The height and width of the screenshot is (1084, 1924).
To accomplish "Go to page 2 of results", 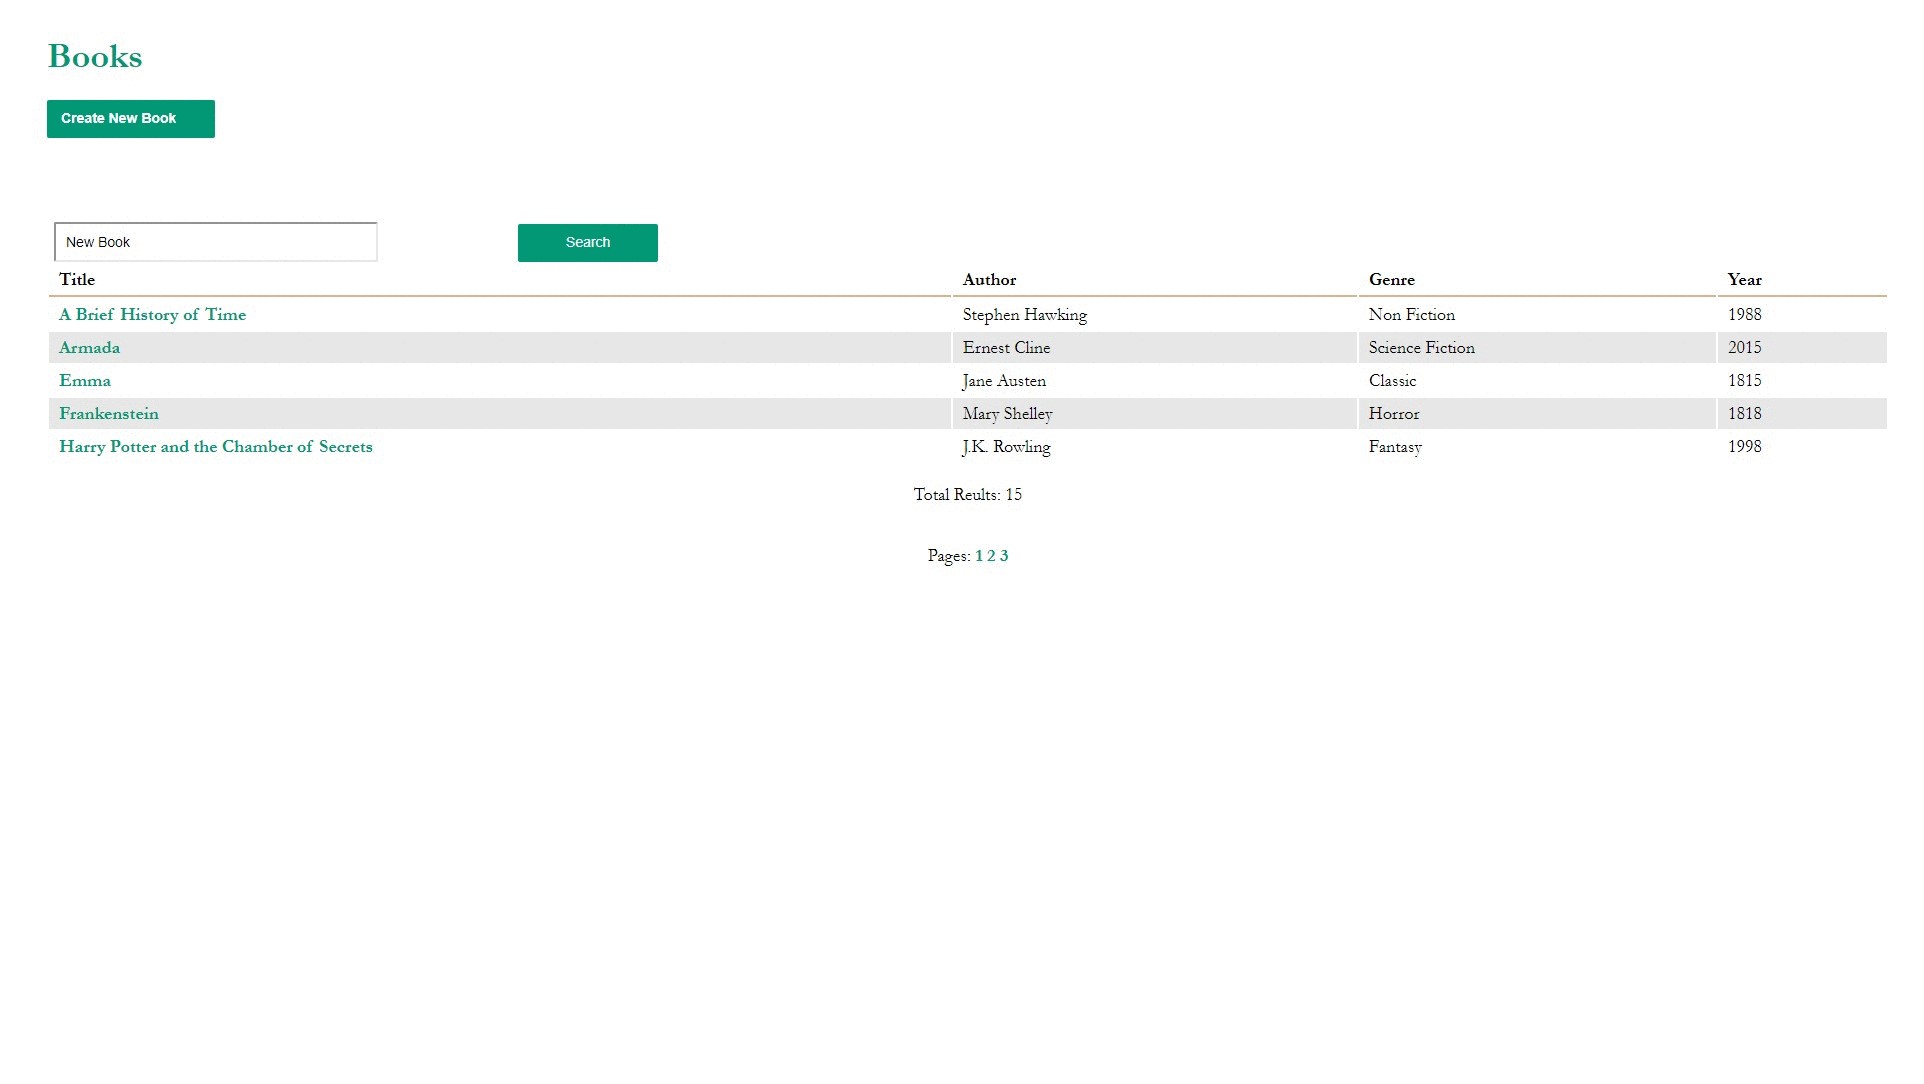I will pos(991,557).
